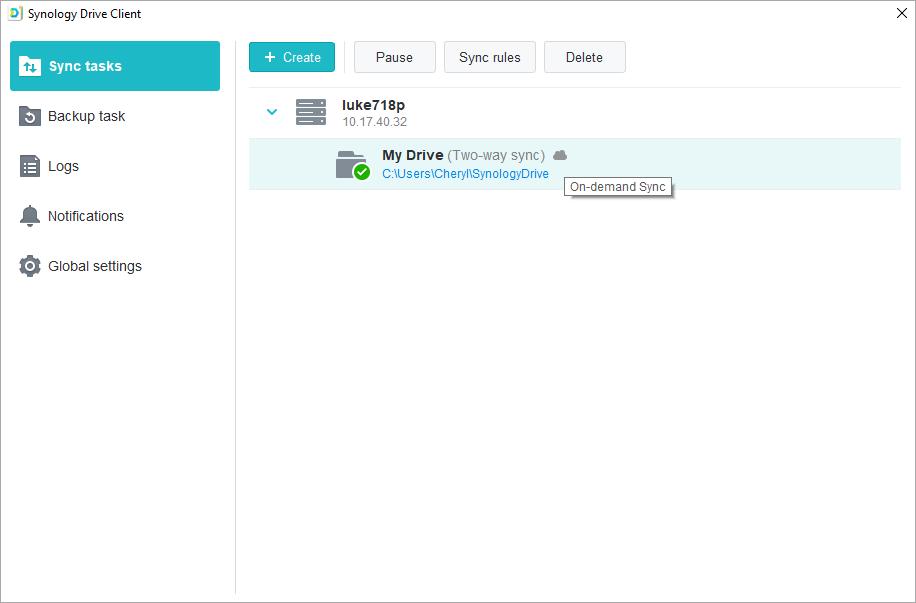Click the Sync tasks folder icon
The height and width of the screenshot is (603, 916).
[29, 66]
